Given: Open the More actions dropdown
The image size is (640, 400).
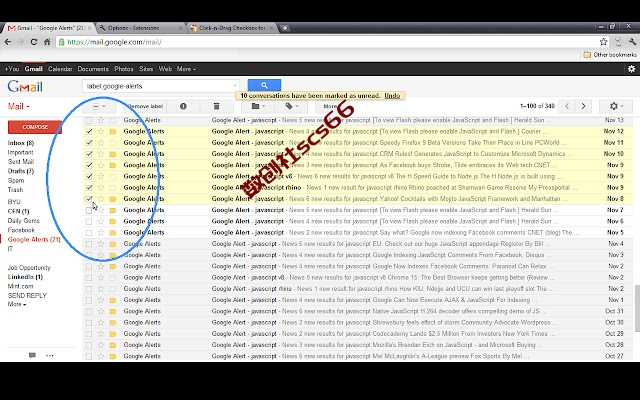Looking at the screenshot, I should click(332, 106).
